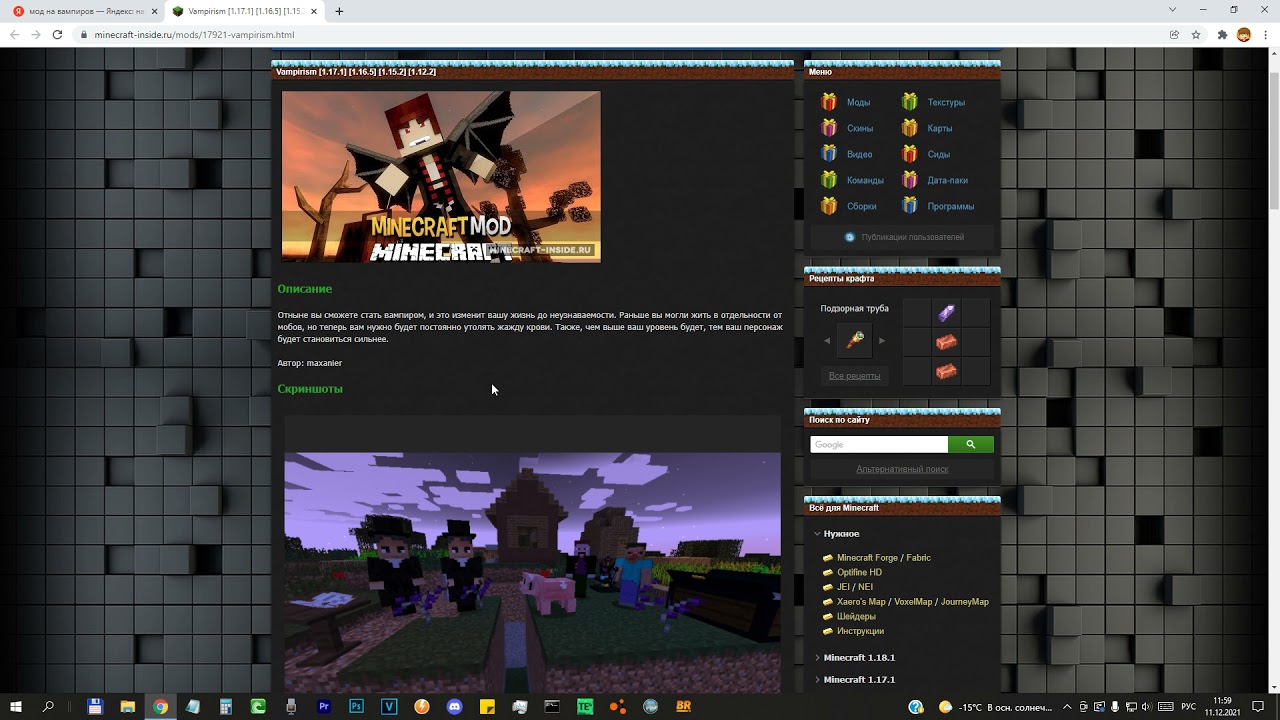The image size is (1280, 720).
Task: Open Chrome three-dot menu
Action: 1266,34
